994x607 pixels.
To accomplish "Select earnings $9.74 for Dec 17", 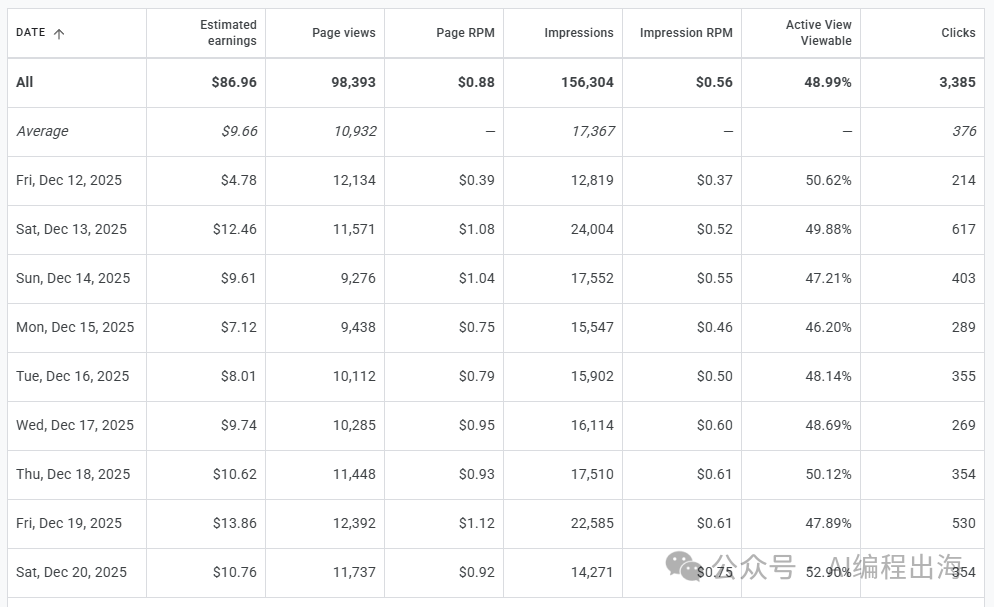I will tap(238, 425).
